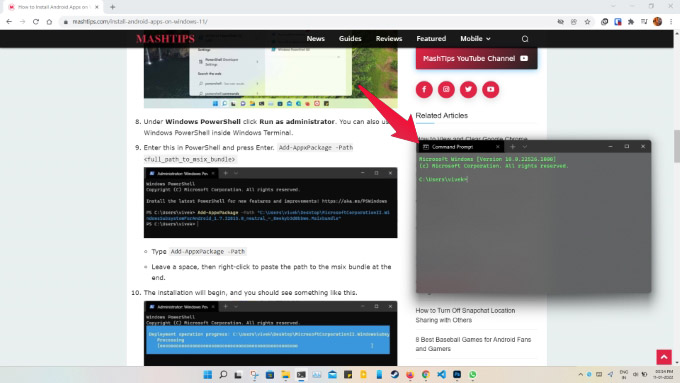Expand the Mobile dropdown menu
The width and height of the screenshot is (680, 383).
[x=475, y=39]
